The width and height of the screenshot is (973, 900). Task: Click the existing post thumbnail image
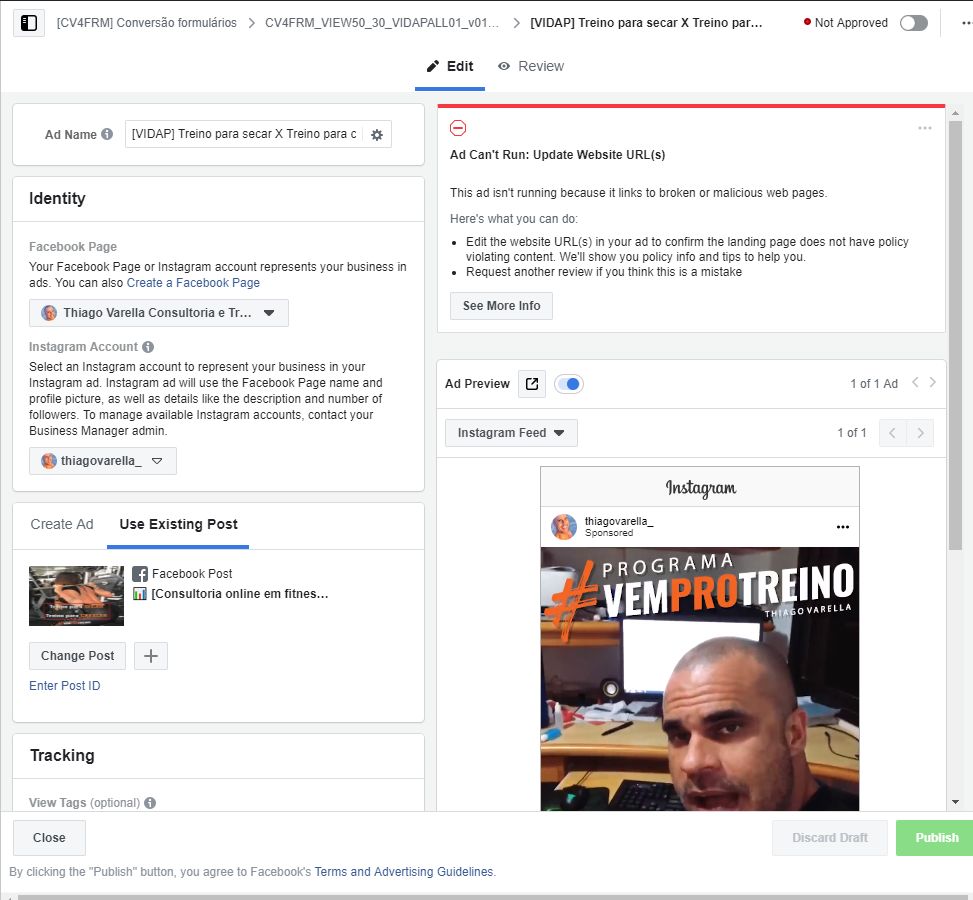pyautogui.click(x=76, y=596)
